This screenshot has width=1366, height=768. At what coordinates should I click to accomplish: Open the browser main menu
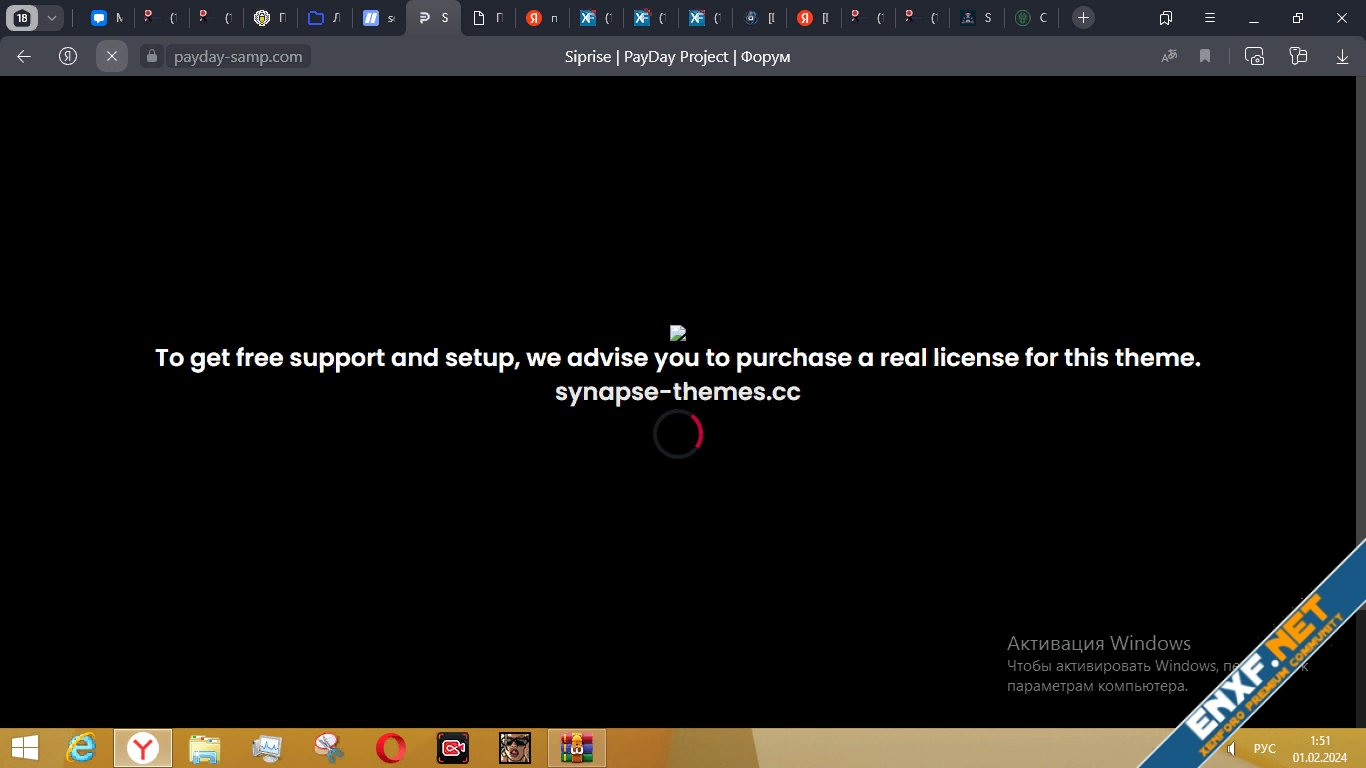1210,18
